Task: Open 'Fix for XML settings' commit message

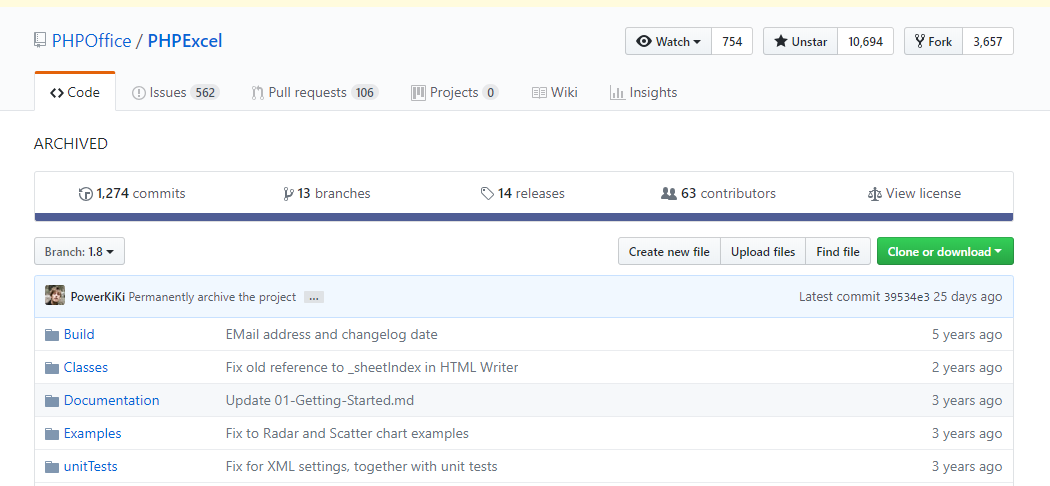Action: coord(362,467)
